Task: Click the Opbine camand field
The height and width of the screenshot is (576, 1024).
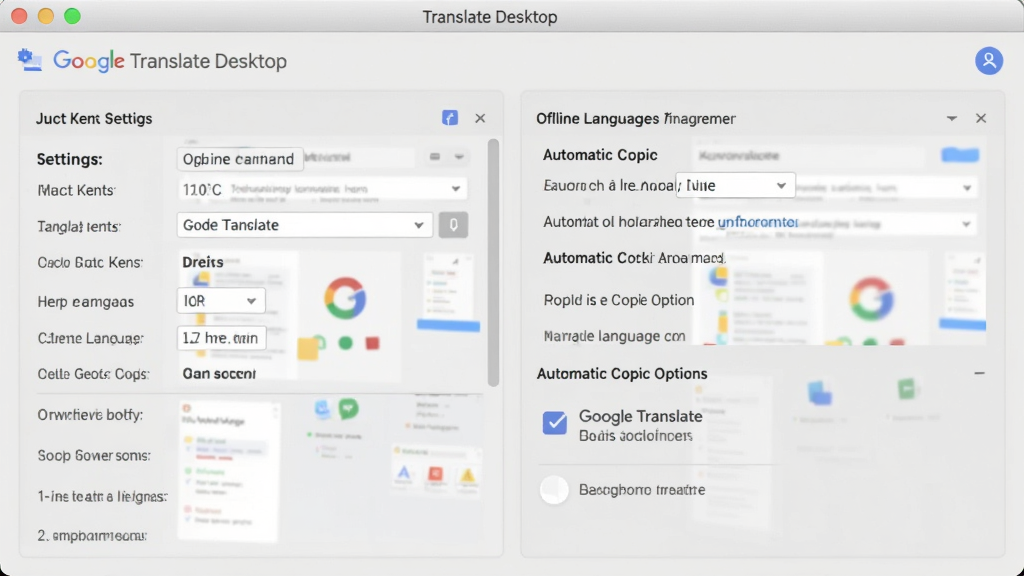Action: [239, 159]
